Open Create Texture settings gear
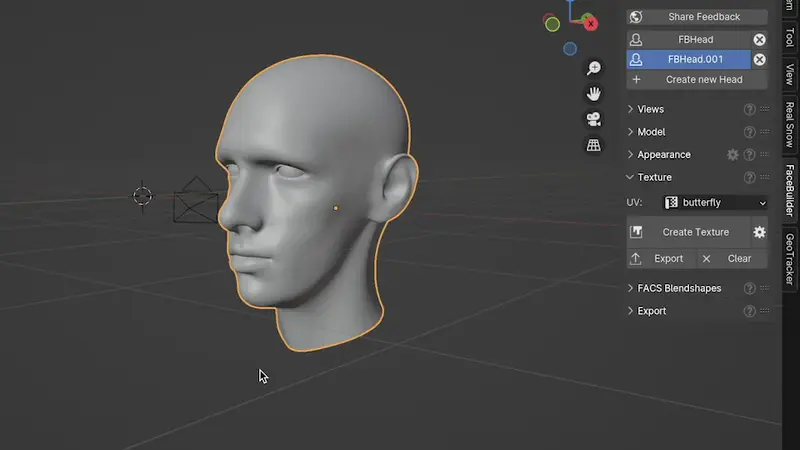The image size is (800, 450). coord(759,232)
